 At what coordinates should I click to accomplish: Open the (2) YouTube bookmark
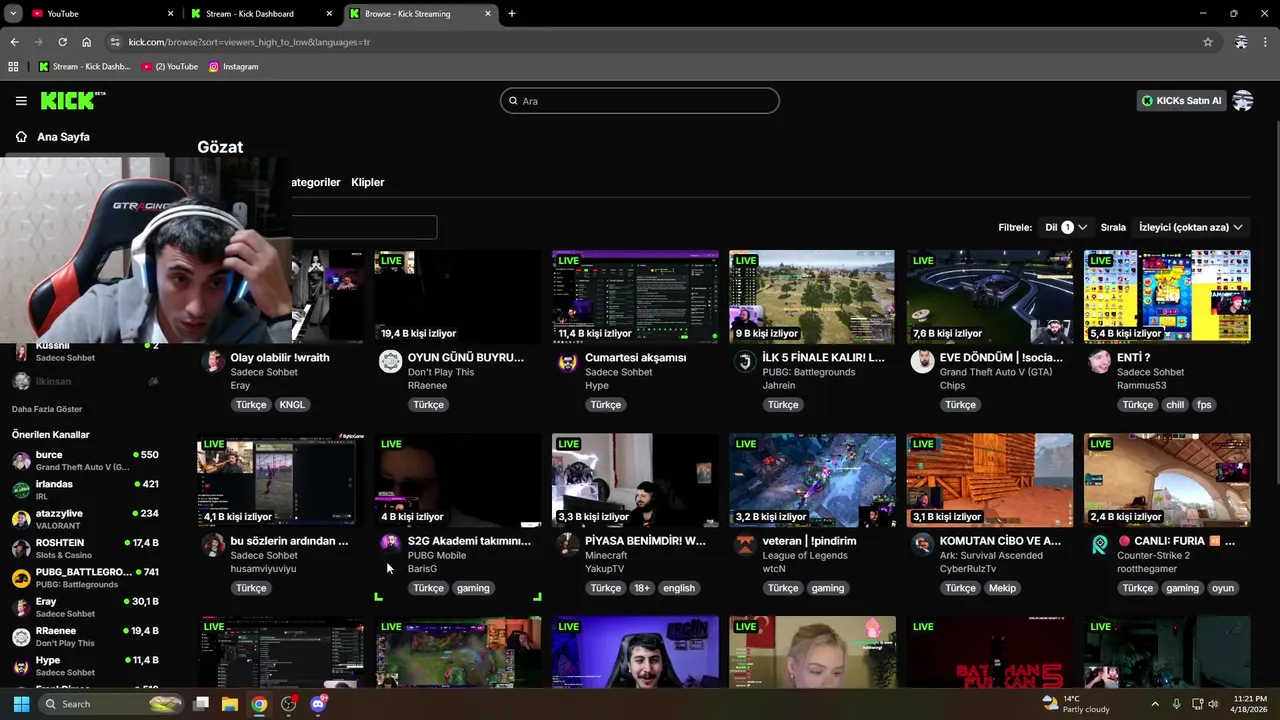pyautogui.click(x=170, y=66)
